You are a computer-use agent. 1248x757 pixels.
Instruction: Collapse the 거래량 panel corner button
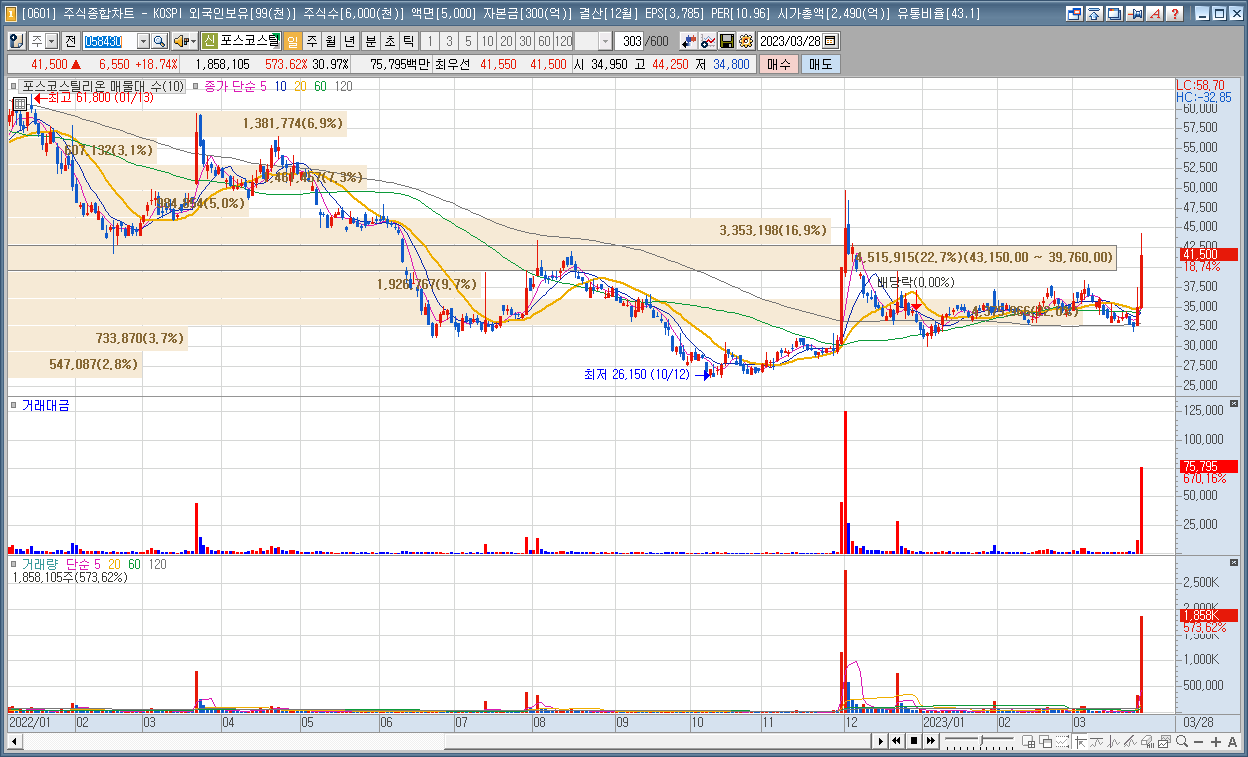click(1233, 563)
